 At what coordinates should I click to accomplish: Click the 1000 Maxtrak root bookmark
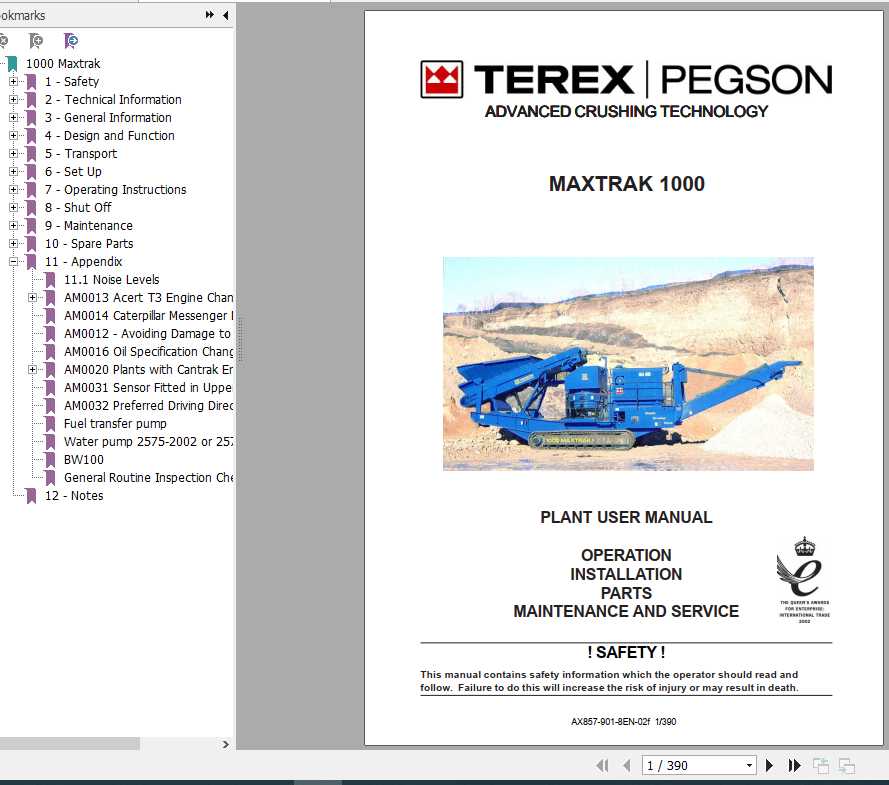click(x=64, y=63)
